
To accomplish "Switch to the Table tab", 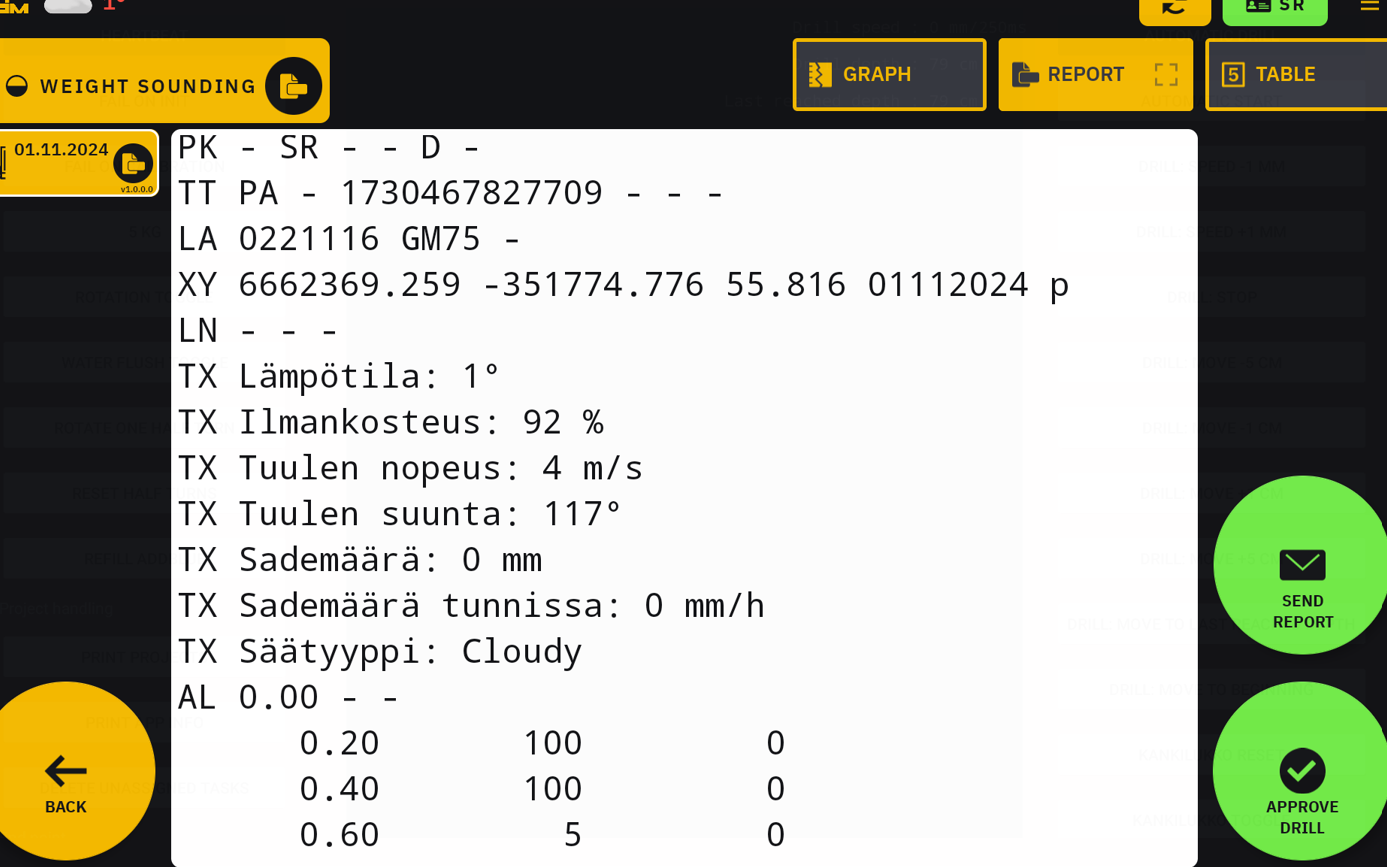I will (1296, 75).
